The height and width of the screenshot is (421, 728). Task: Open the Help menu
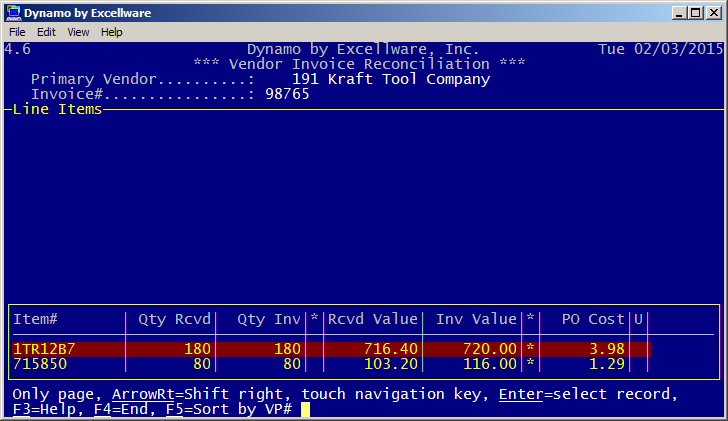point(111,32)
